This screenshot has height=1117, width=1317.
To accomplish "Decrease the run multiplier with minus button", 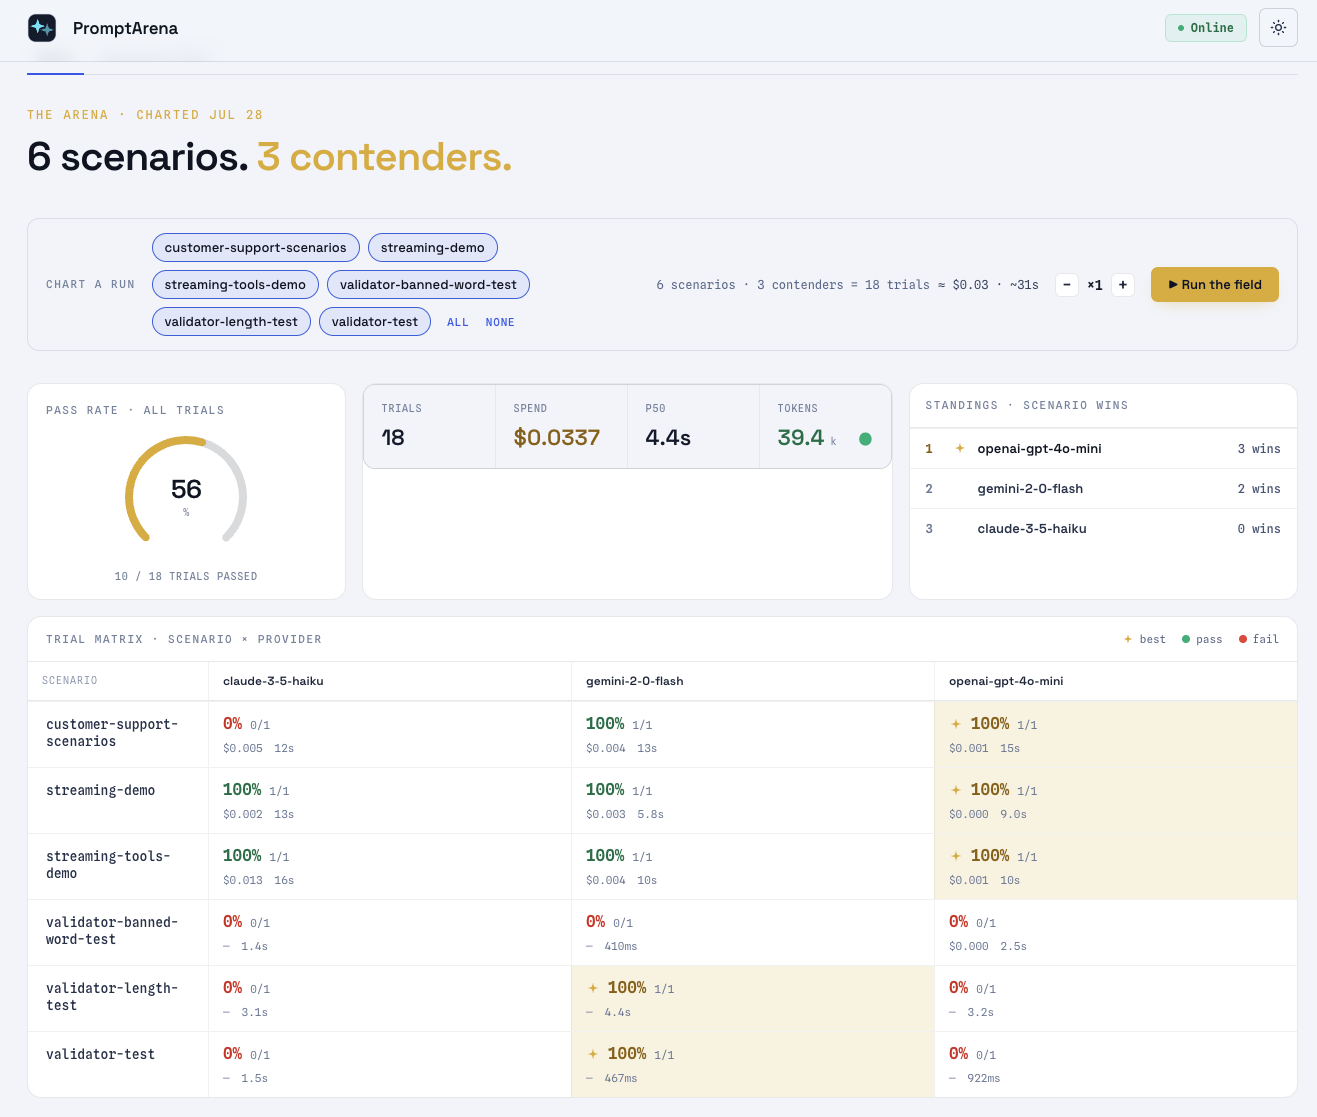I will point(1067,285).
